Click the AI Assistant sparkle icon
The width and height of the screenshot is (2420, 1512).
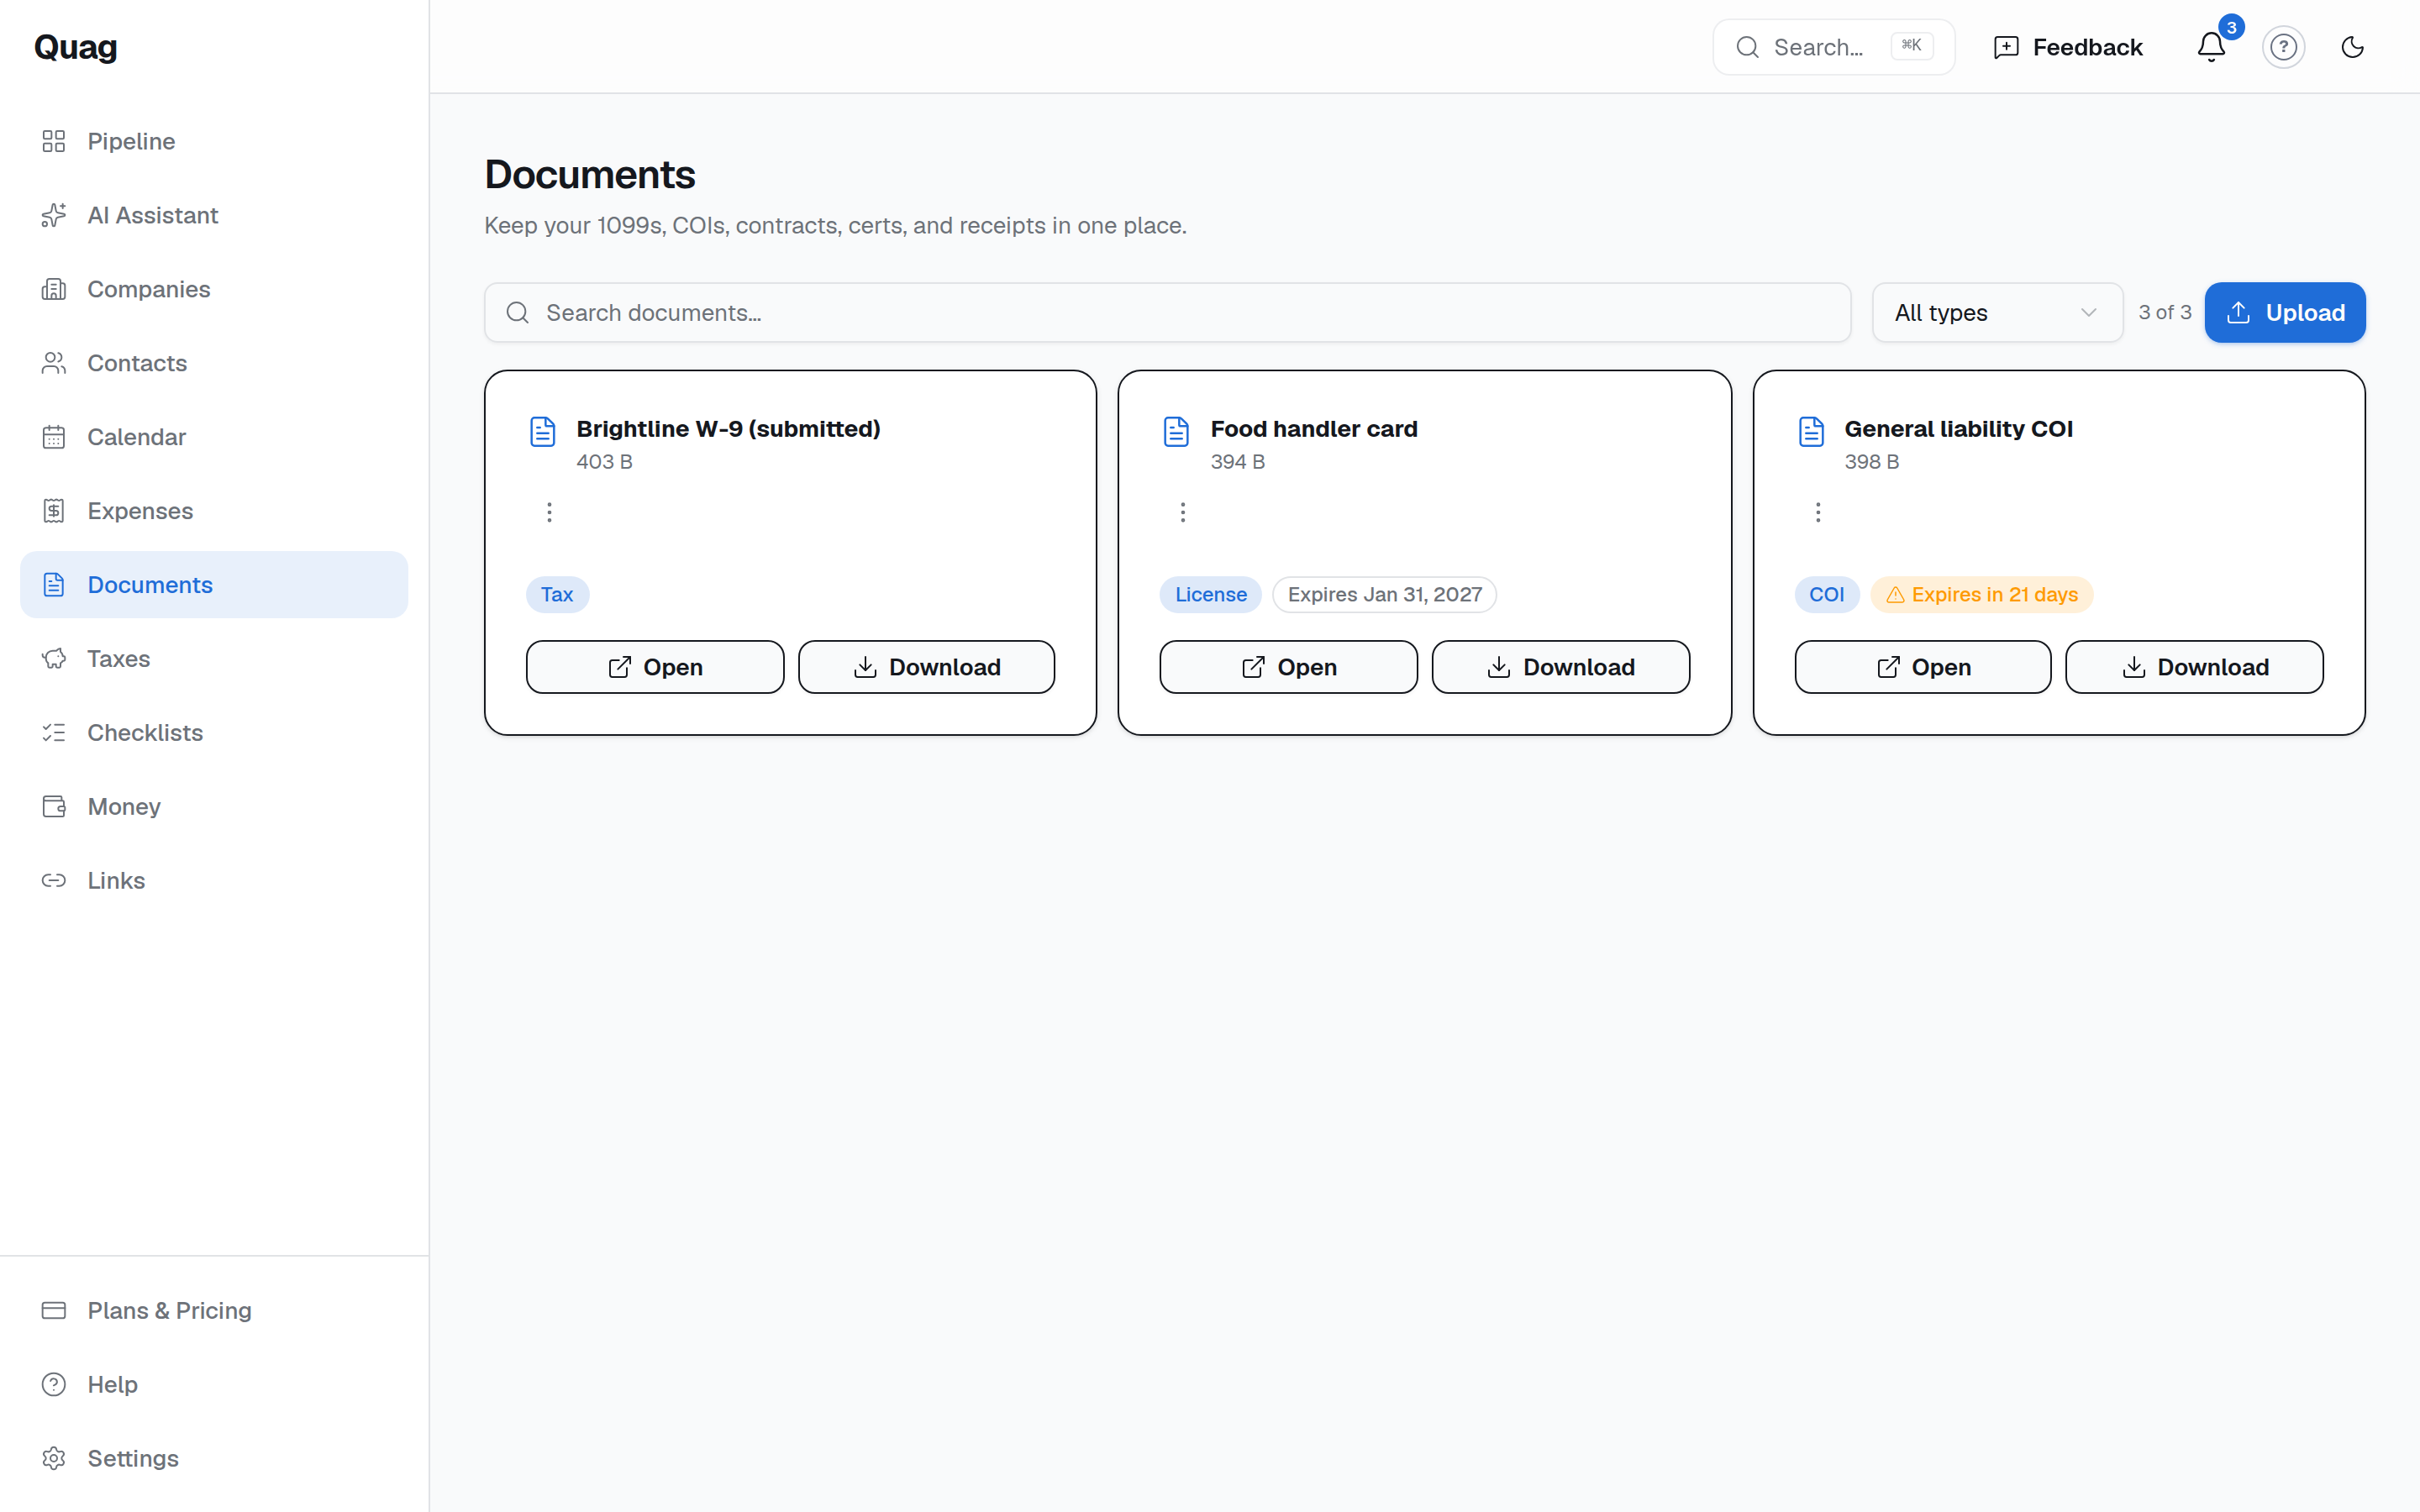click(x=54, y=215)
